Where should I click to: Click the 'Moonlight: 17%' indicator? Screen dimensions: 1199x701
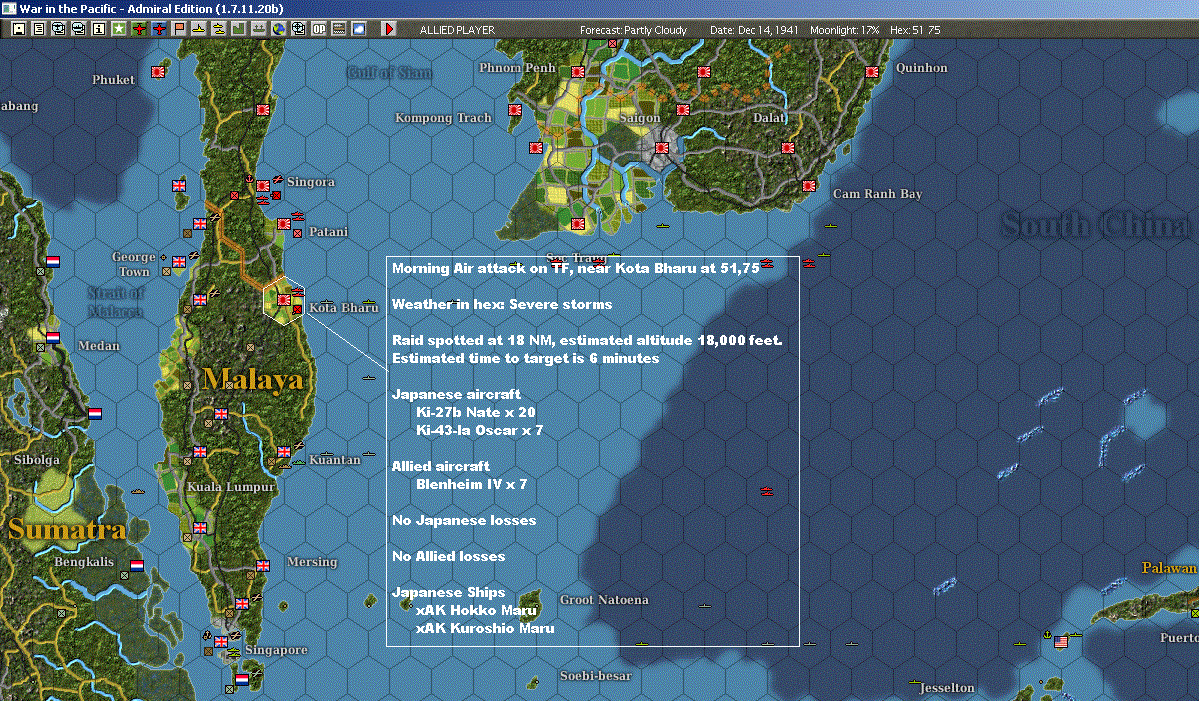coord(844,30)
